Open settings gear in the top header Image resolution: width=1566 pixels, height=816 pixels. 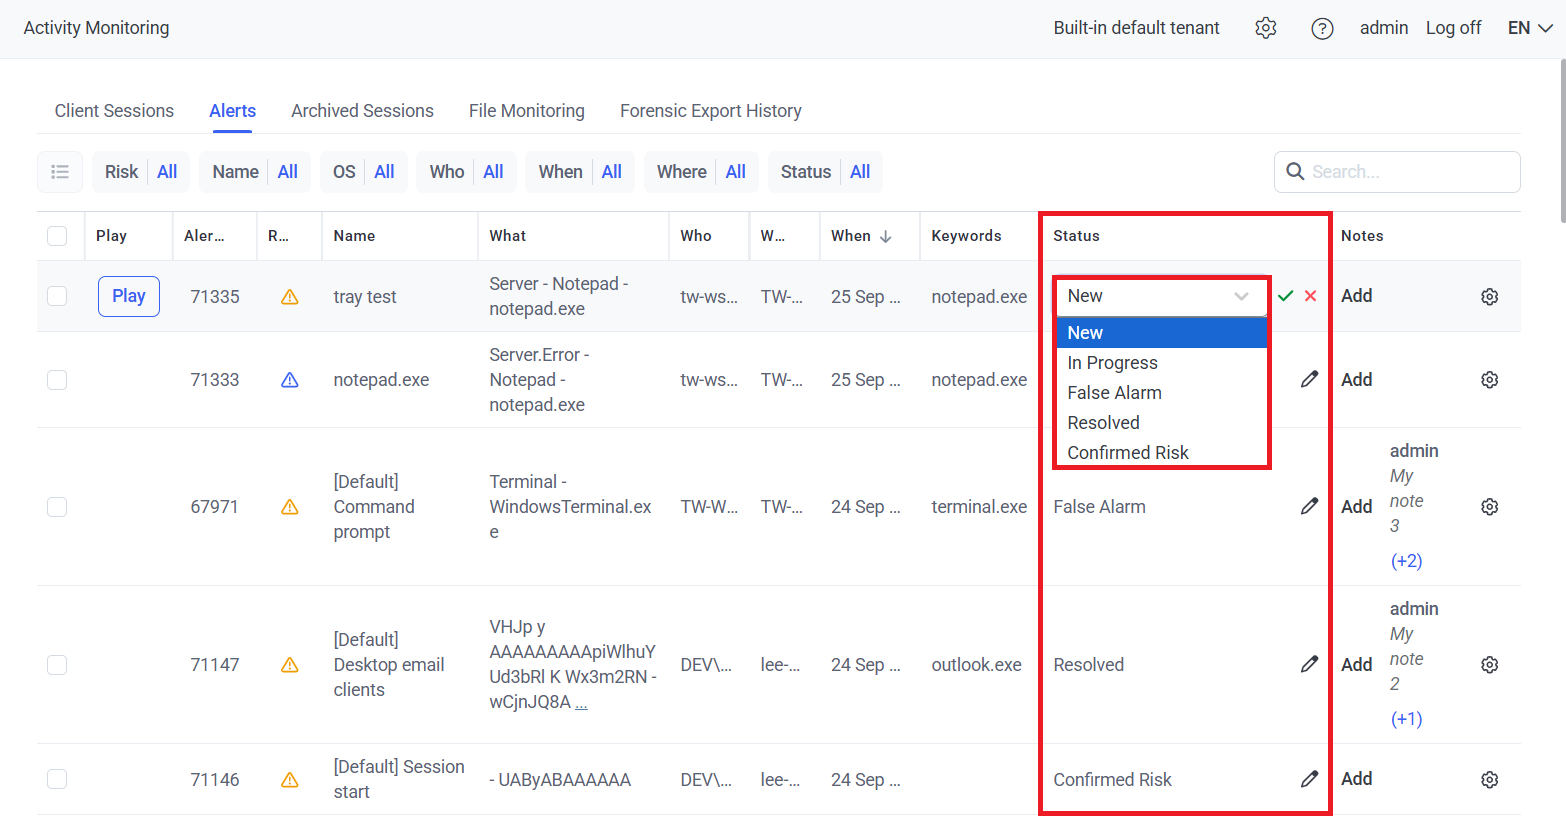1266,28
